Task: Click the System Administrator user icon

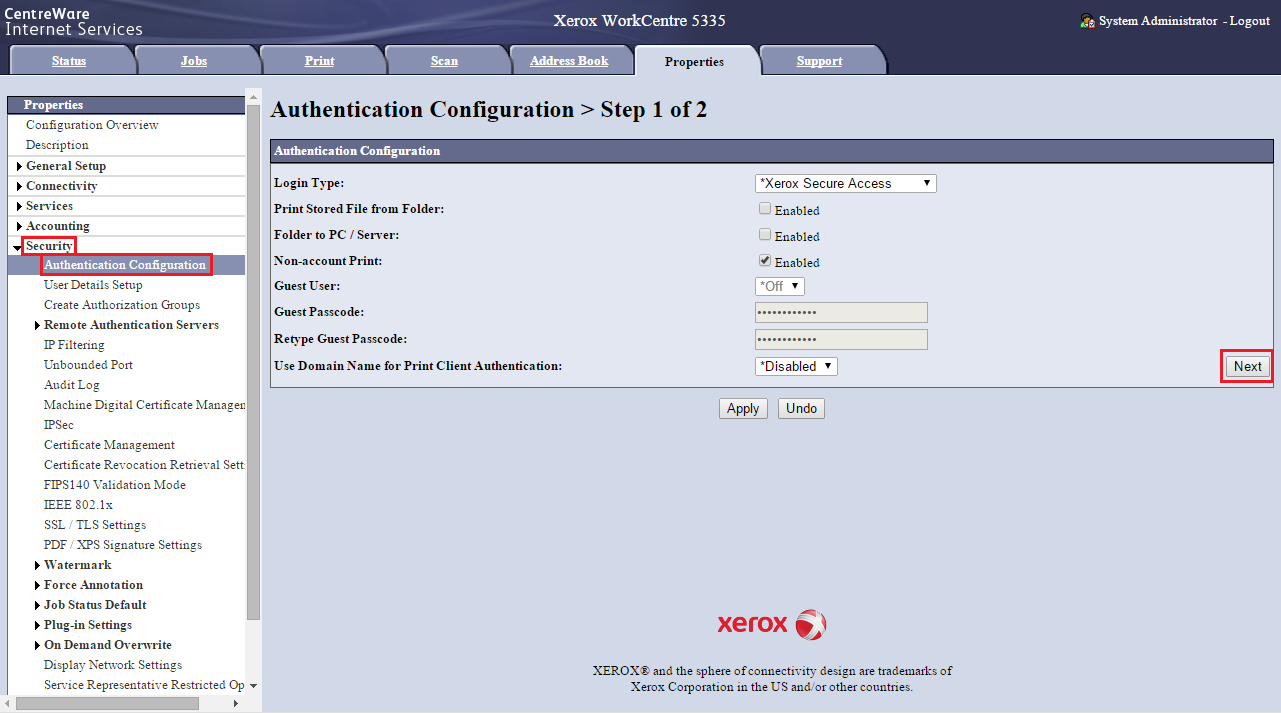Action: (x=1087, y=21)
